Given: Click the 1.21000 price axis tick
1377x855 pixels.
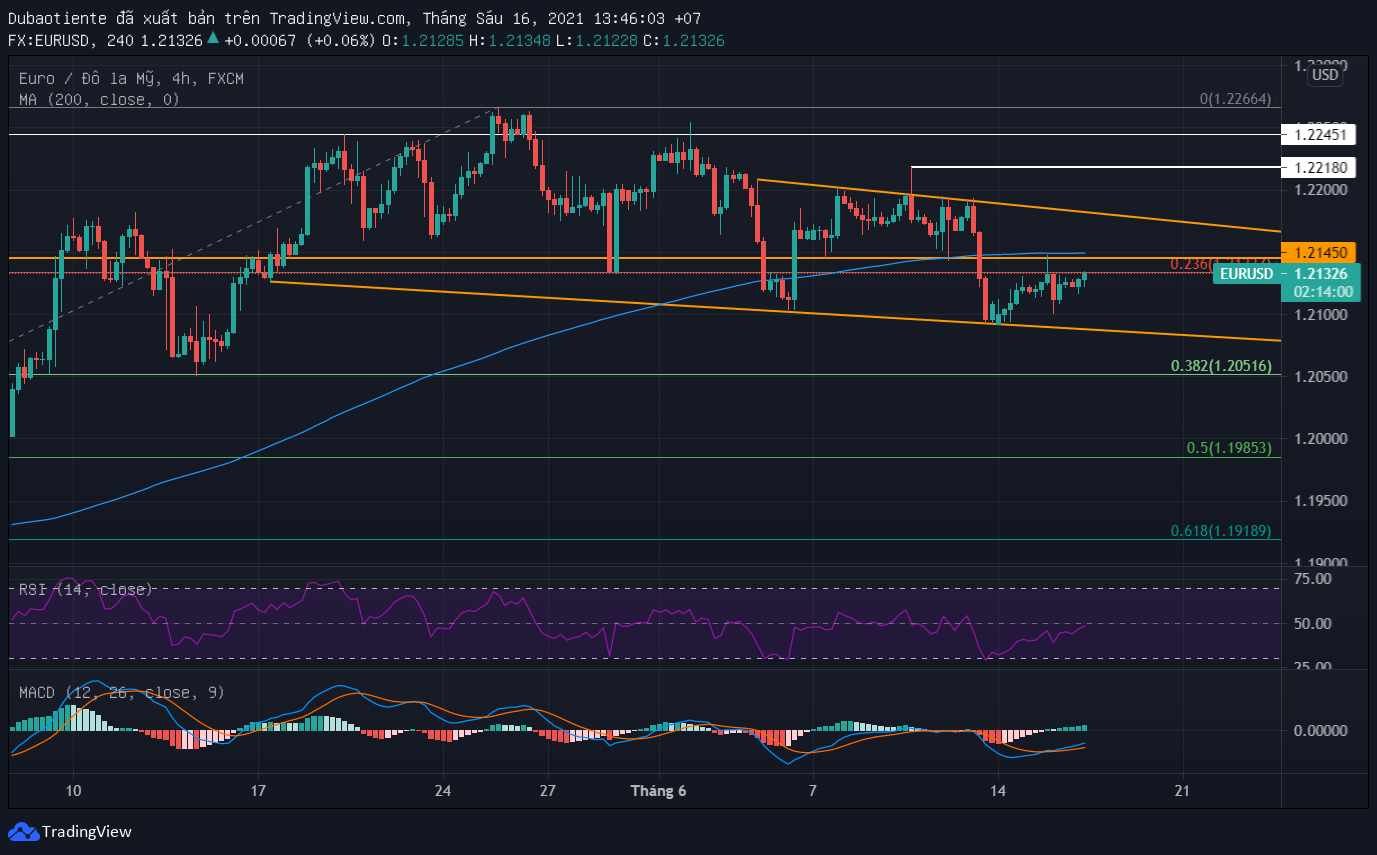Looking at the screenshot, I should [x=1322, y=315].
